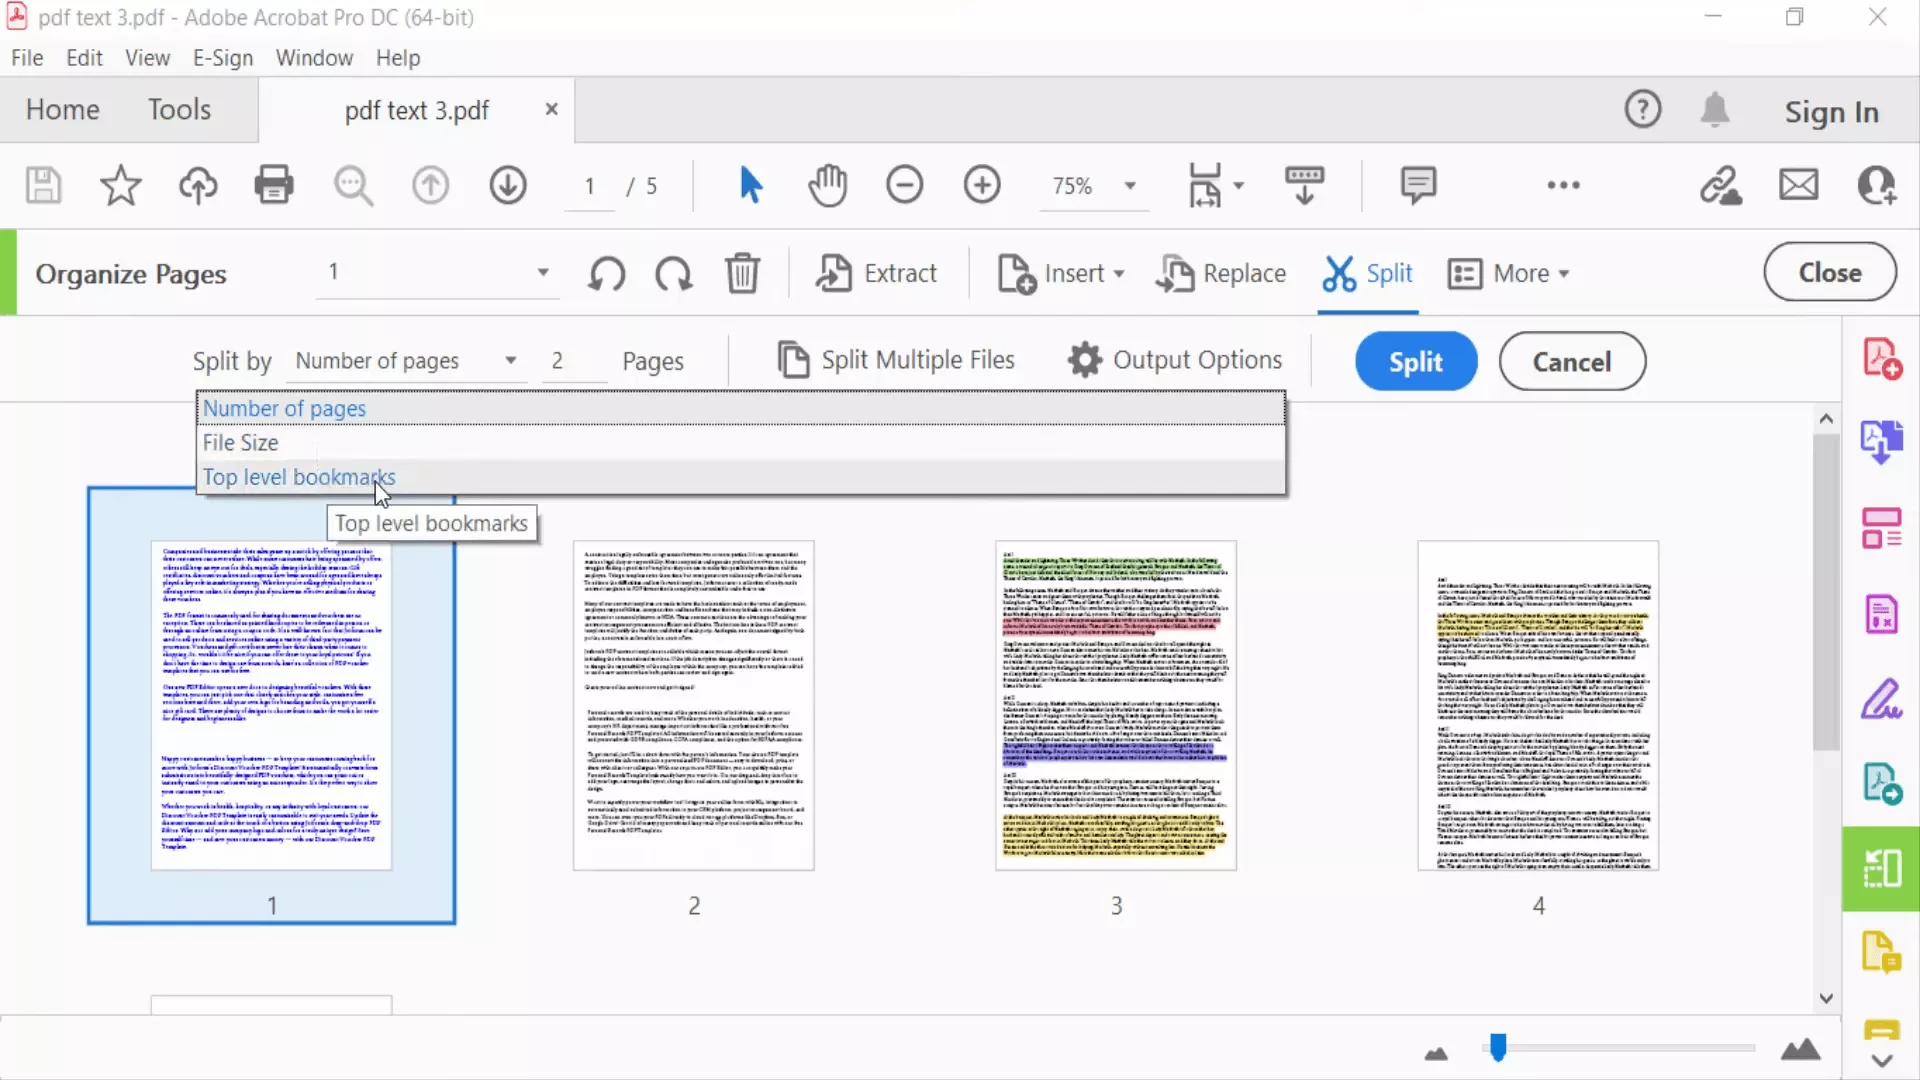Screen dimensions: 1920x1080
Task: Select Top level bookmarks from dropdown
Action: coord(298,476)
